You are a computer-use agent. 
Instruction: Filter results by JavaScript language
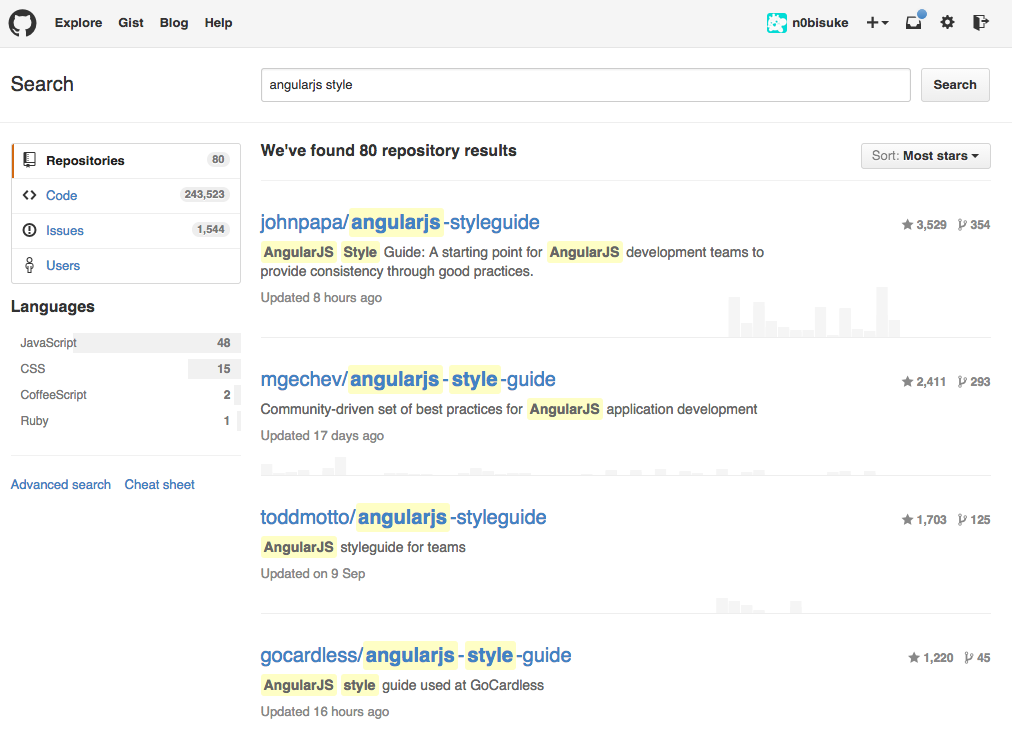126,343
